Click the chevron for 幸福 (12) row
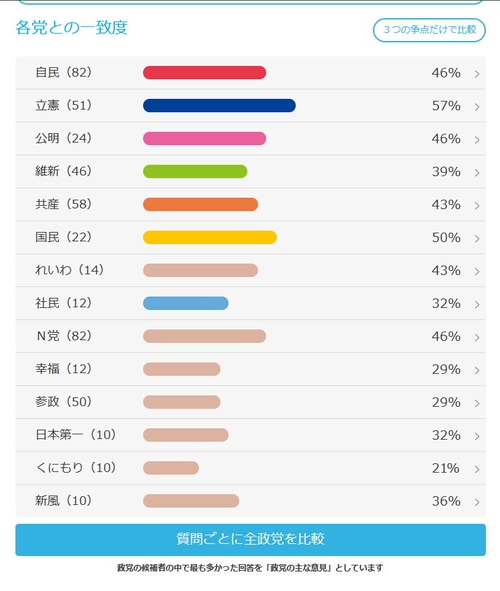The image size is (500, 591). pyautogui.click(x=477, y=371)
